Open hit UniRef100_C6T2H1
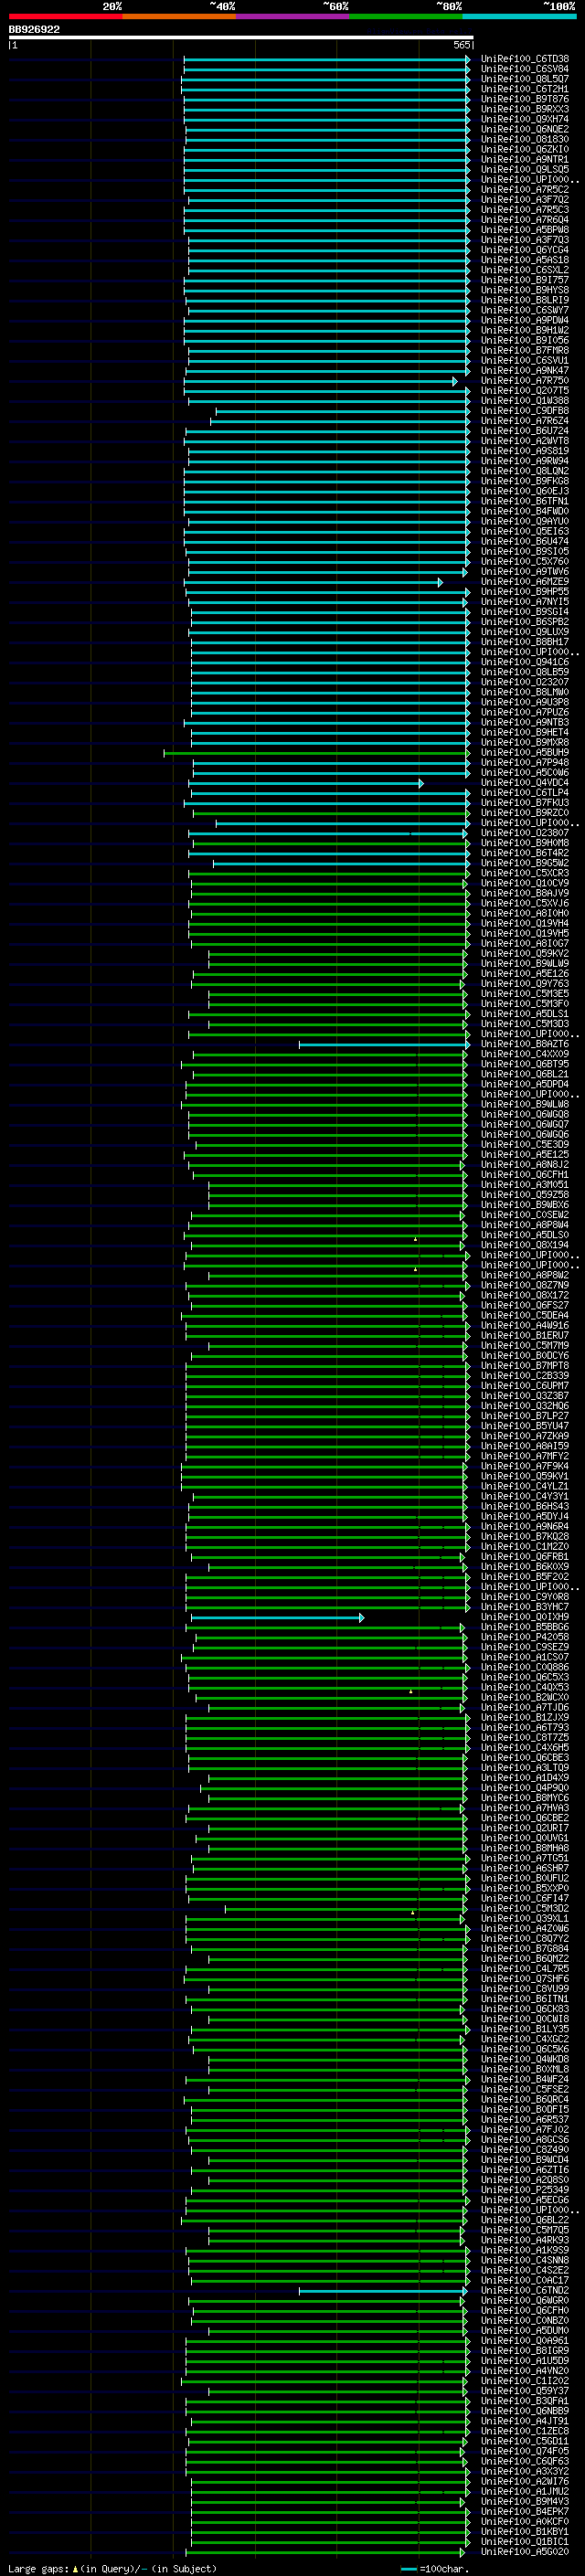The height and width of the screenshot is (2576, 585). pos(525,89)
